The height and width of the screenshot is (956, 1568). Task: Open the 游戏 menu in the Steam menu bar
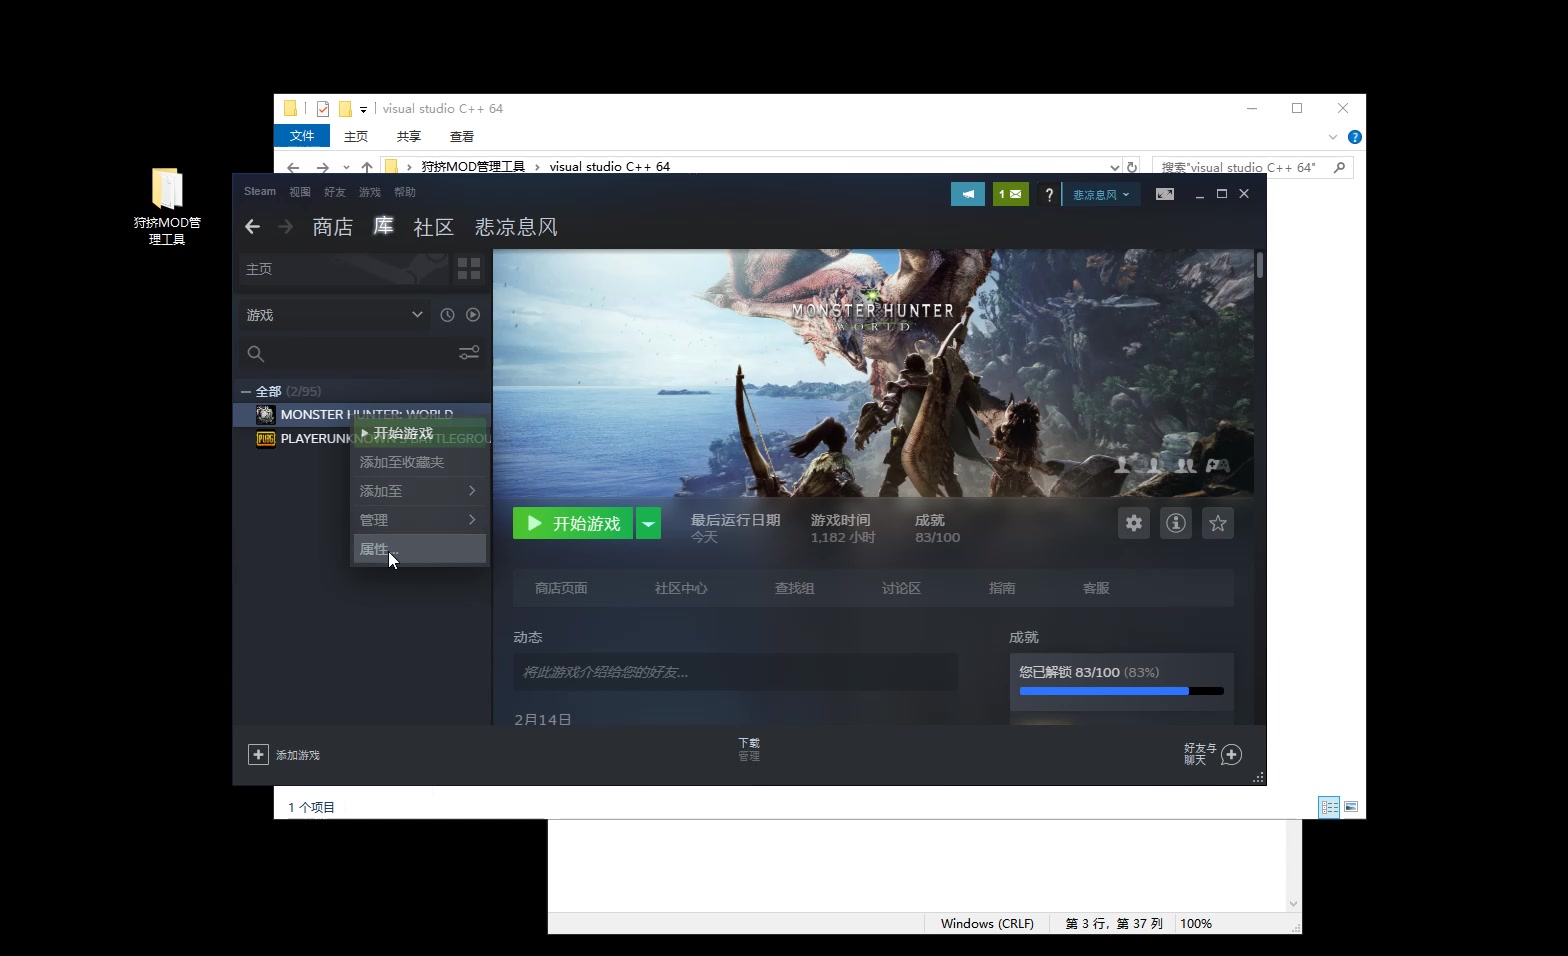click(370, 192)
